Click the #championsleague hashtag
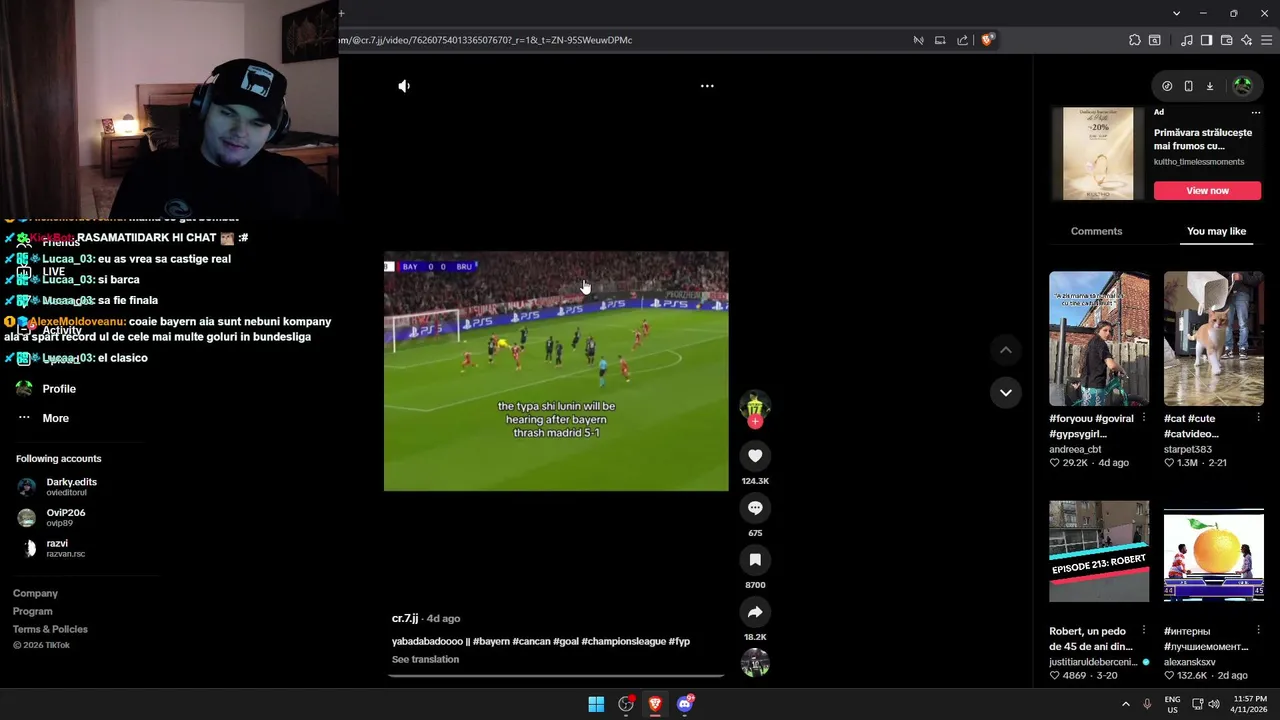 623,641
